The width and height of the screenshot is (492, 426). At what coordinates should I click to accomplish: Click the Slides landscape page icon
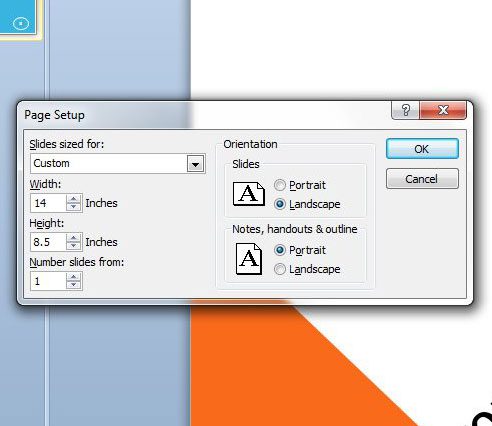point(249,194)
